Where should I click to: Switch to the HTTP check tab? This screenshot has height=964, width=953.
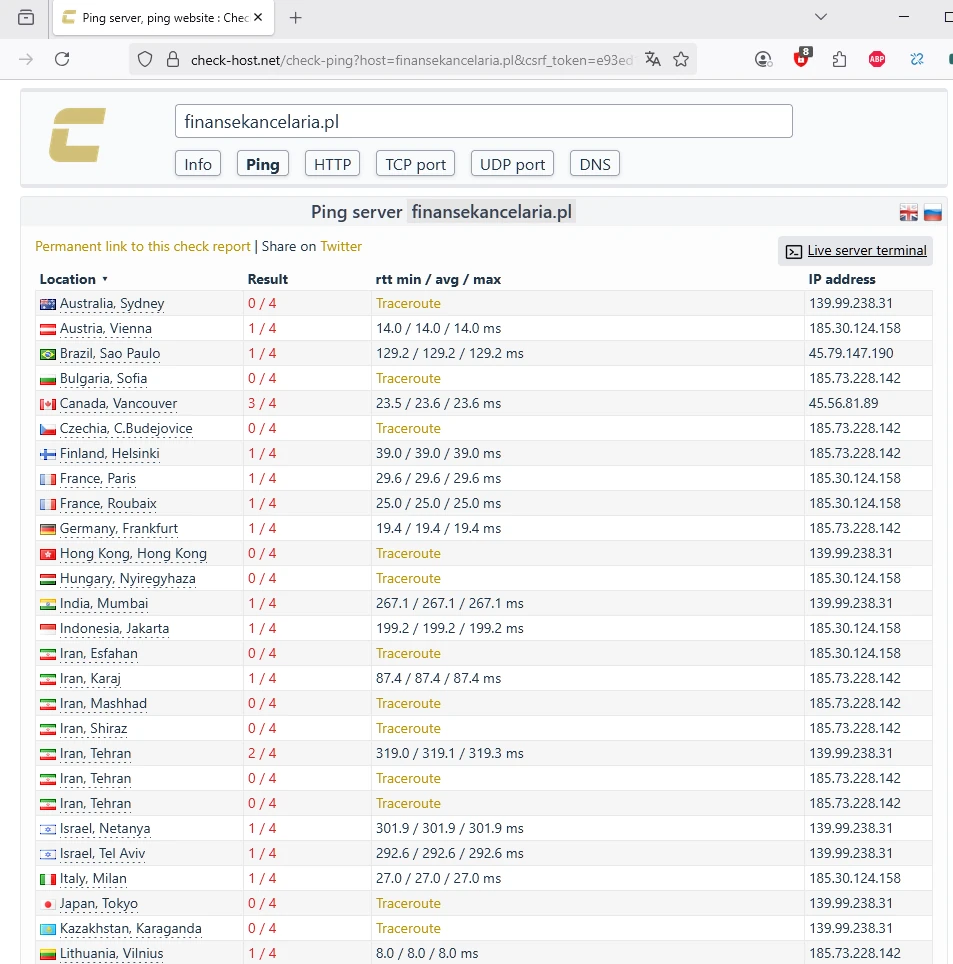pyautogui.click(x=332, y=164)
